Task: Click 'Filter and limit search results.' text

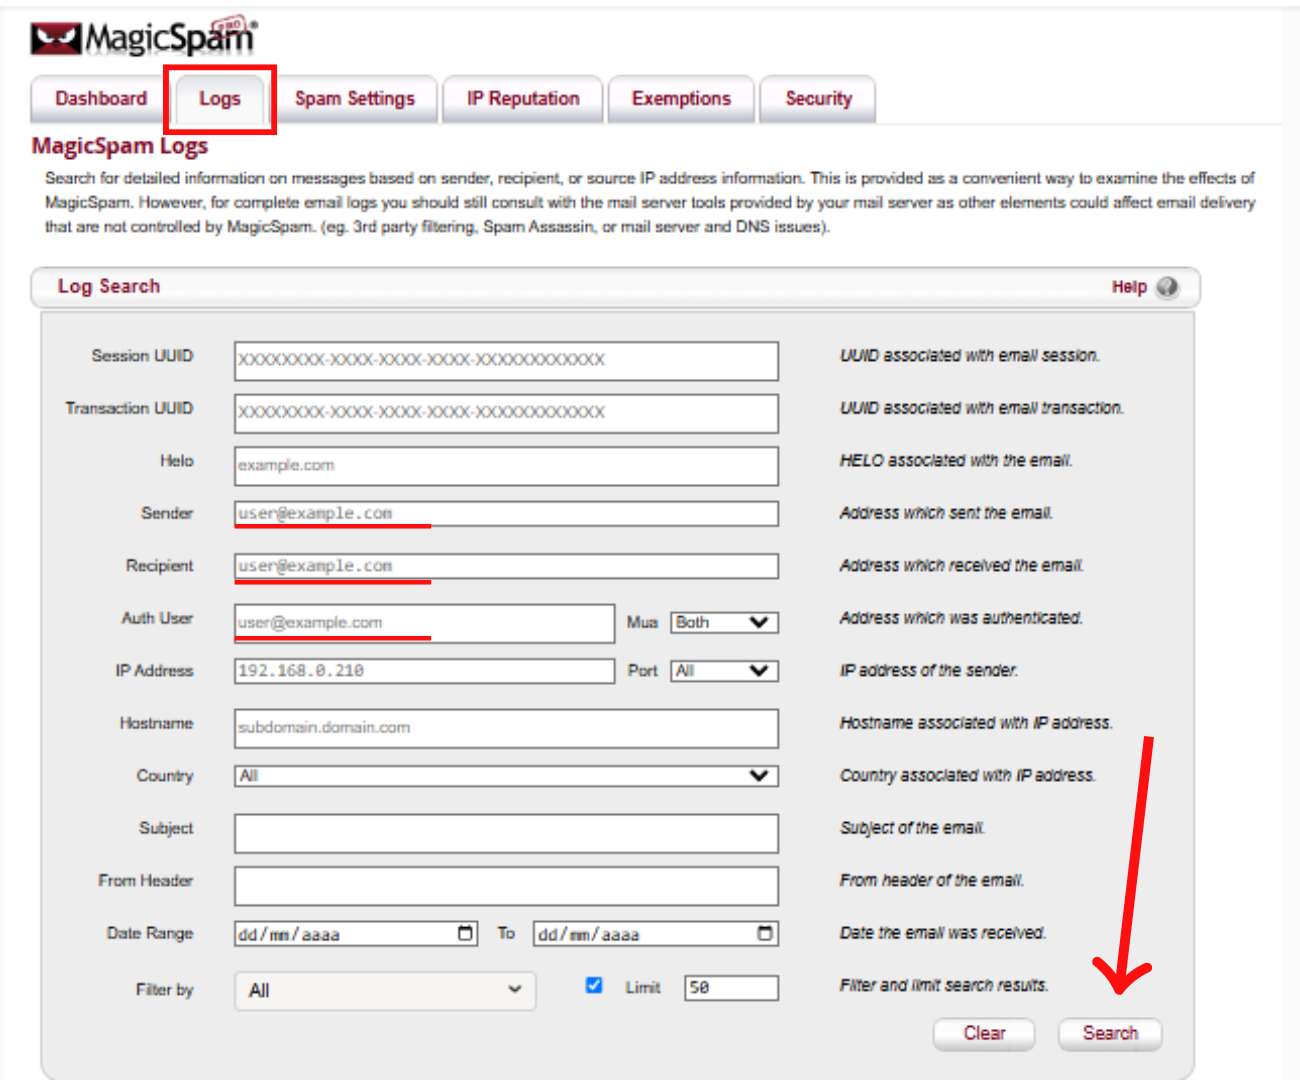Action: click(944, 986)
